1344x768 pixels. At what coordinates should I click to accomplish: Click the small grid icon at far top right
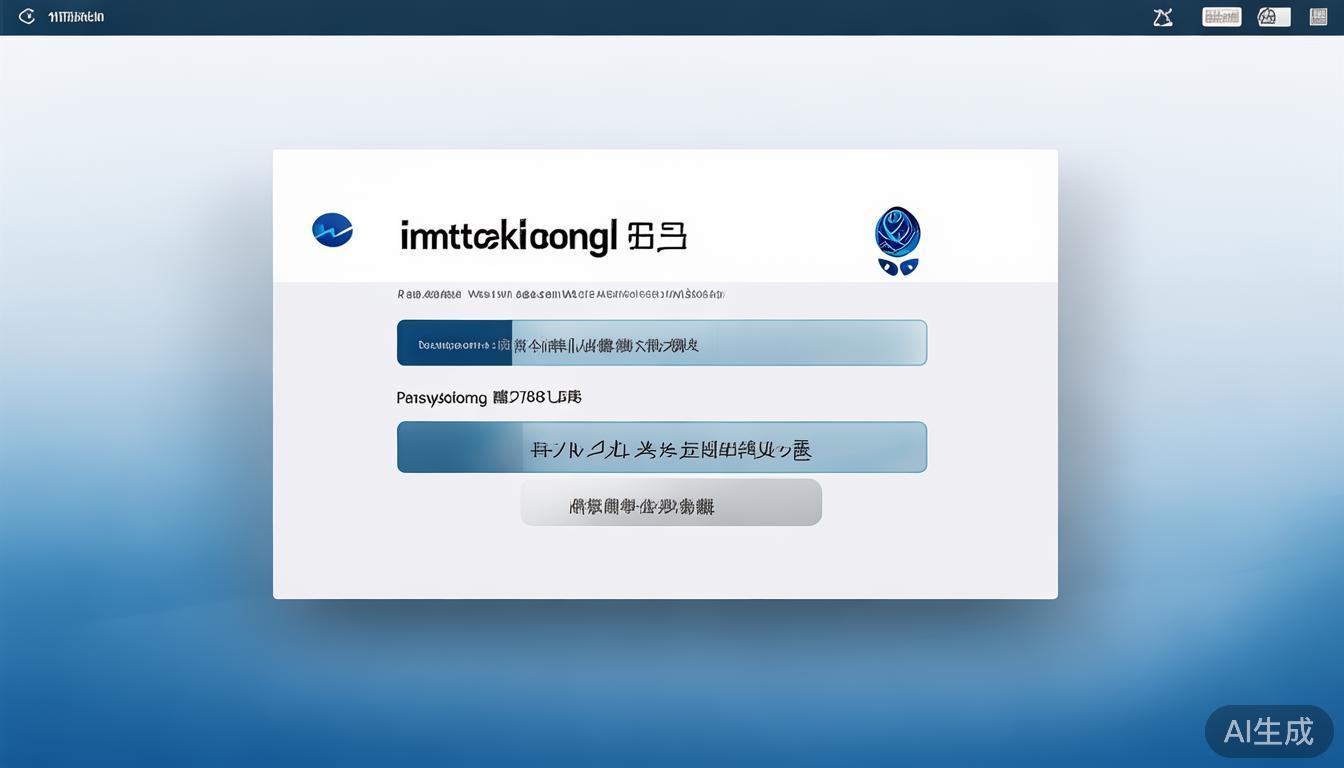1318,16
